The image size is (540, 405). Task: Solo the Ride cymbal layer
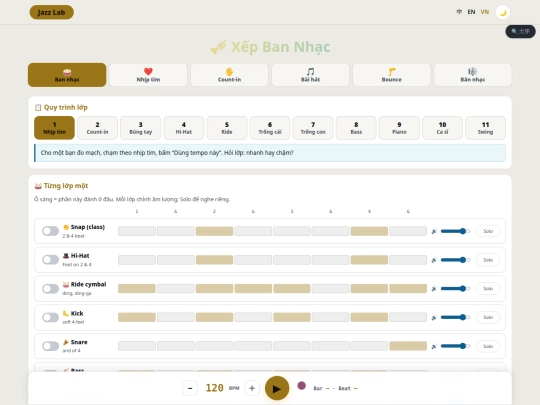488,289
